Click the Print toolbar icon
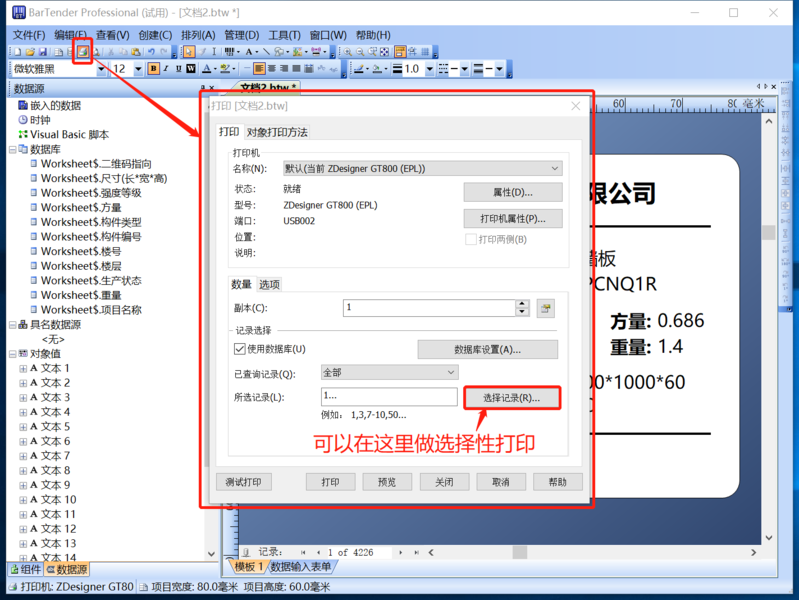This screenshot has width=799, height=600. coord(83,51)
